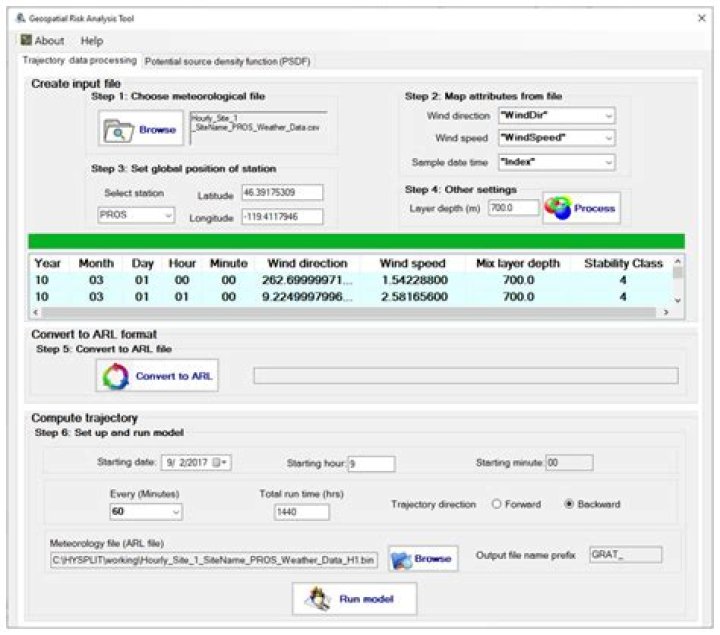
Task: Click the About menu icon
Action: 26,41
